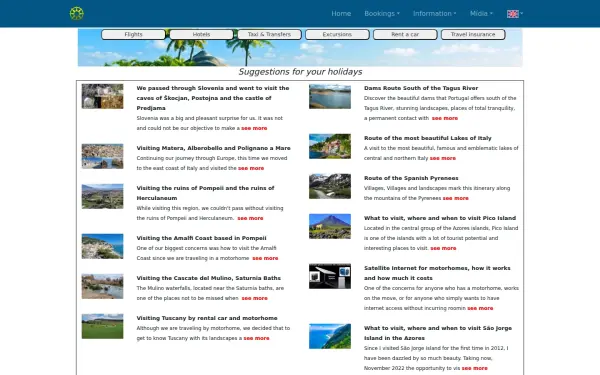Open the Spanish Pyrenees thumbnail image
The height and width of the screenshot is (375, 600).
330,186
